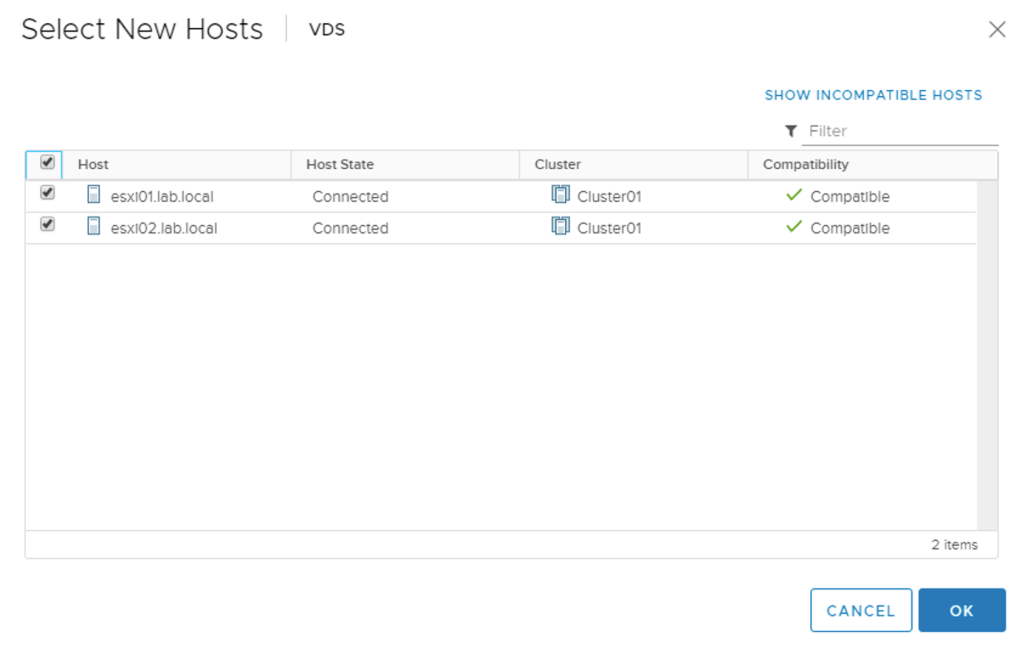
Task: Click the green checkmark for esxi01 compatibility
Action: click(x=794, y=195)
